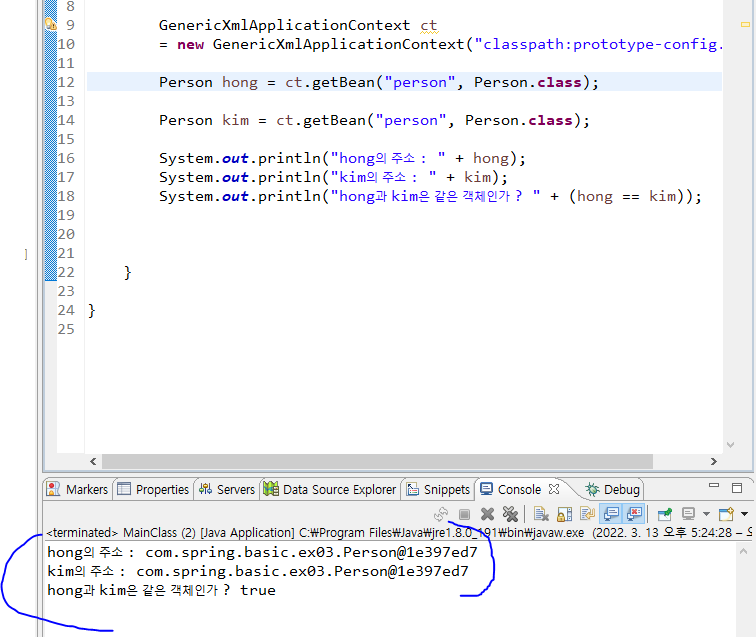Switch to the Snippets tab
This screenshot has width=756, height=637.
438,489
